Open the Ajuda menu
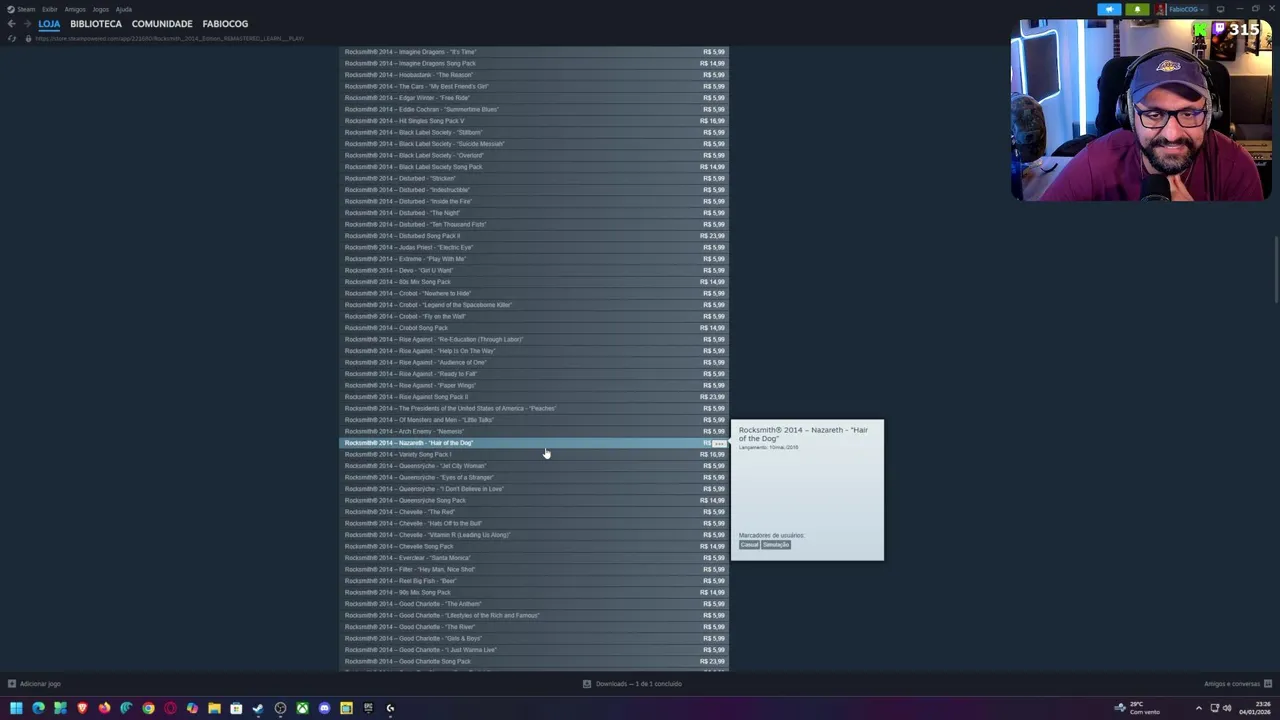Viewport: 1280px width, 720px height. tap(123, 9)
